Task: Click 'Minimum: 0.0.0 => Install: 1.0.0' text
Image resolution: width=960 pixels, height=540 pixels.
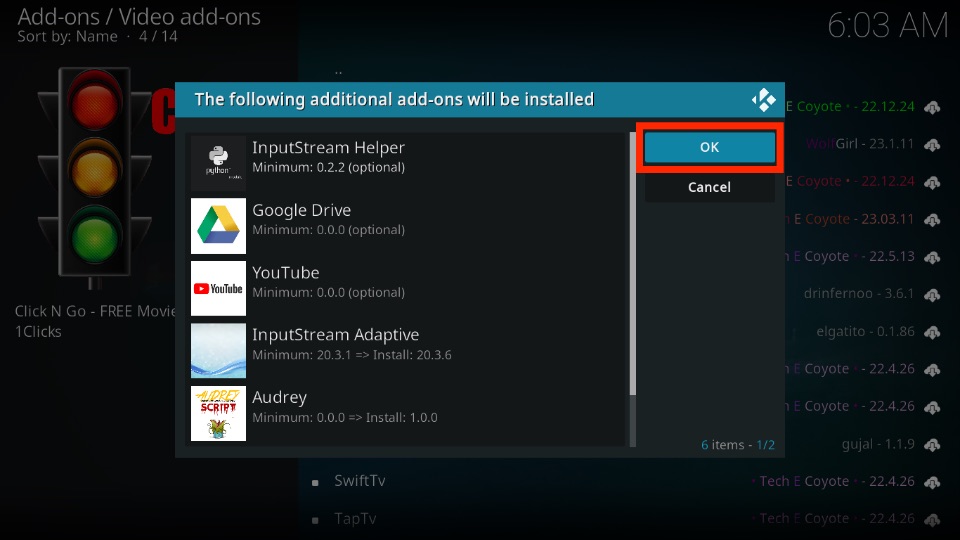Action: click(345, 418)
